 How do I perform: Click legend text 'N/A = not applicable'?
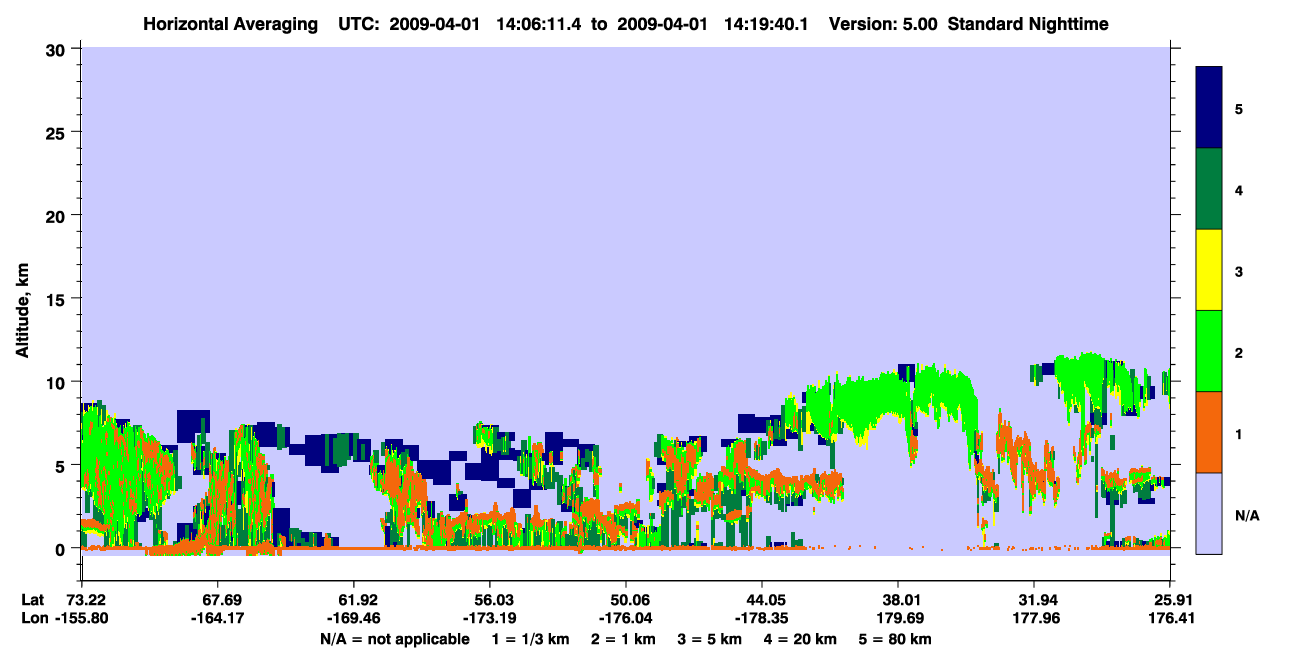click(394, 639)
